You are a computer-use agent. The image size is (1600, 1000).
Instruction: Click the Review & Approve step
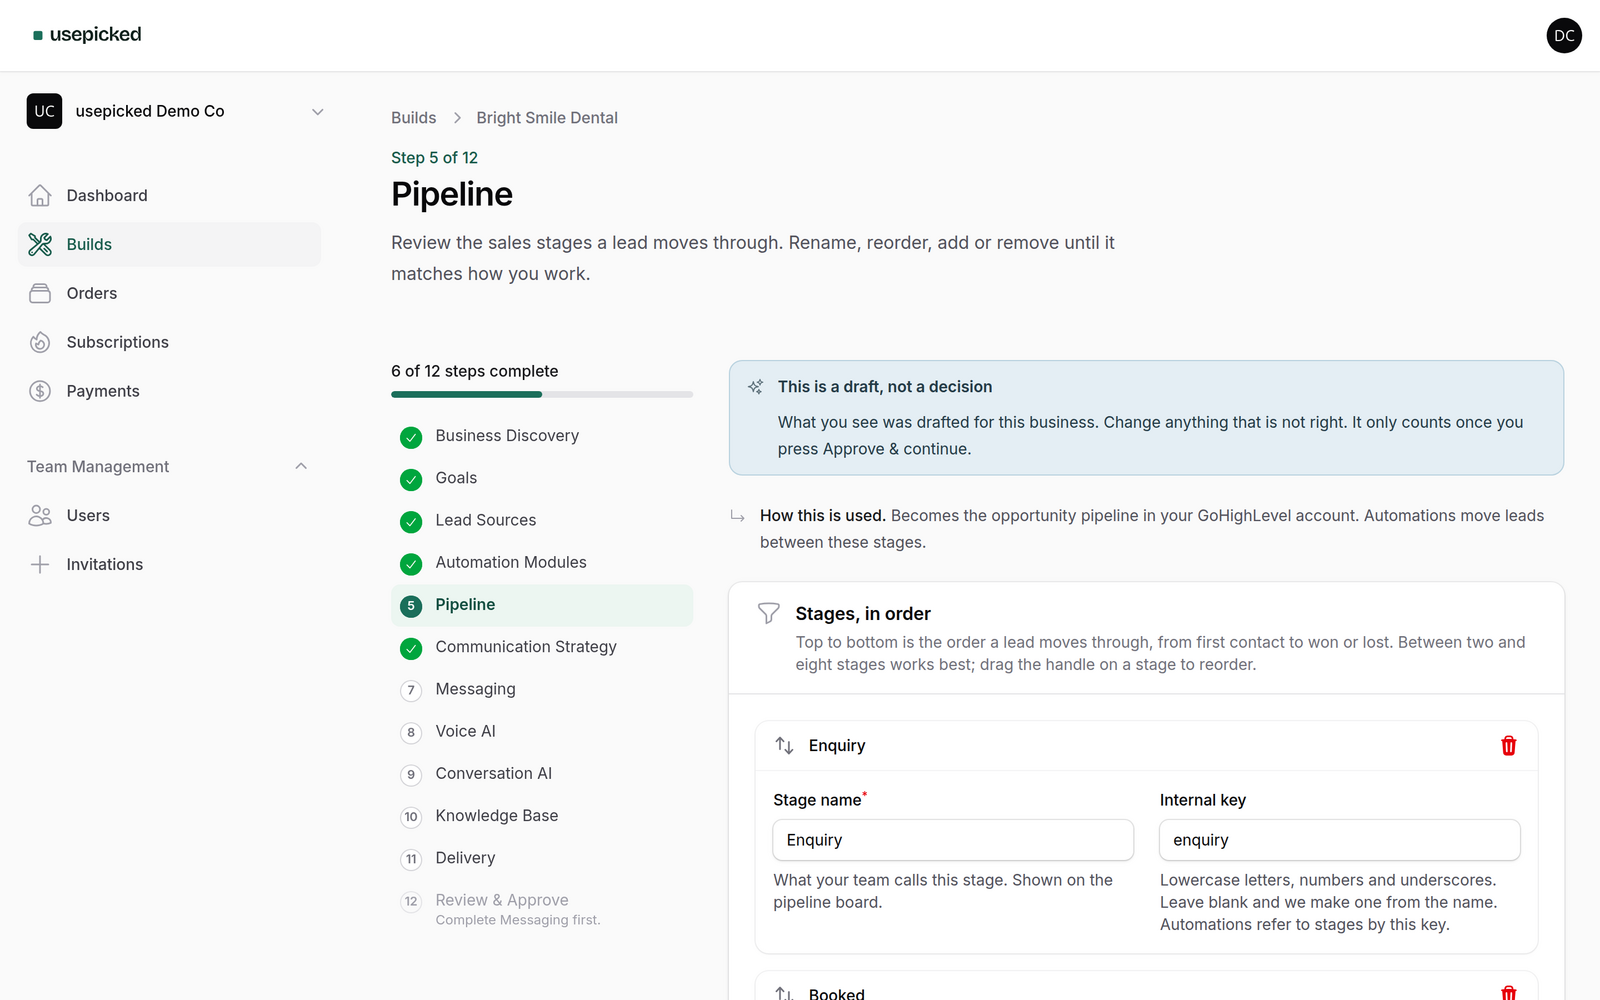coord(542,908)
